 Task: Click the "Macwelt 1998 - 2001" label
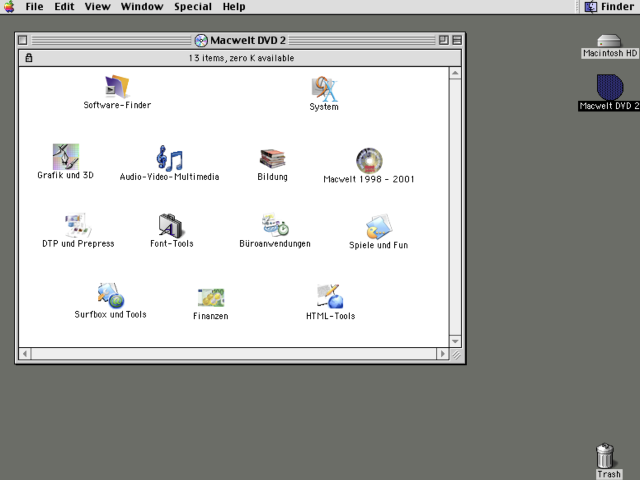[369, 179]
